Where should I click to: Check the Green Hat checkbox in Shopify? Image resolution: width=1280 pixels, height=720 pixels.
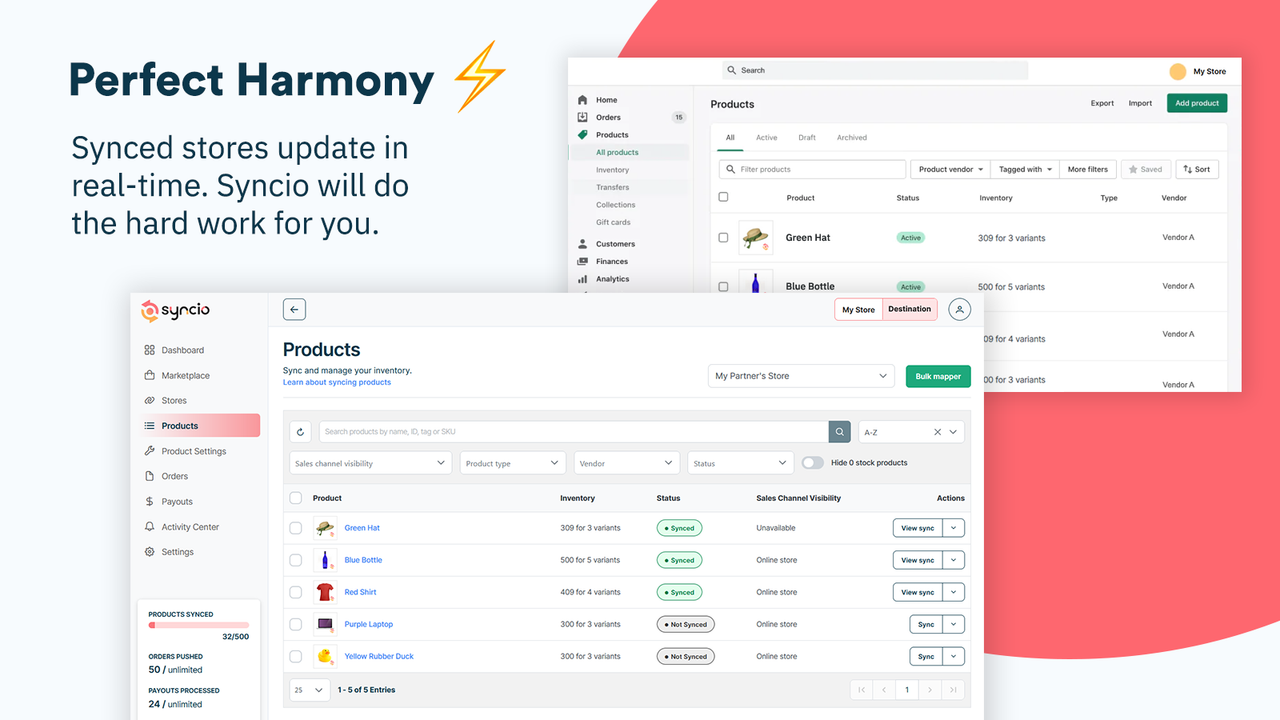(724, 238)
